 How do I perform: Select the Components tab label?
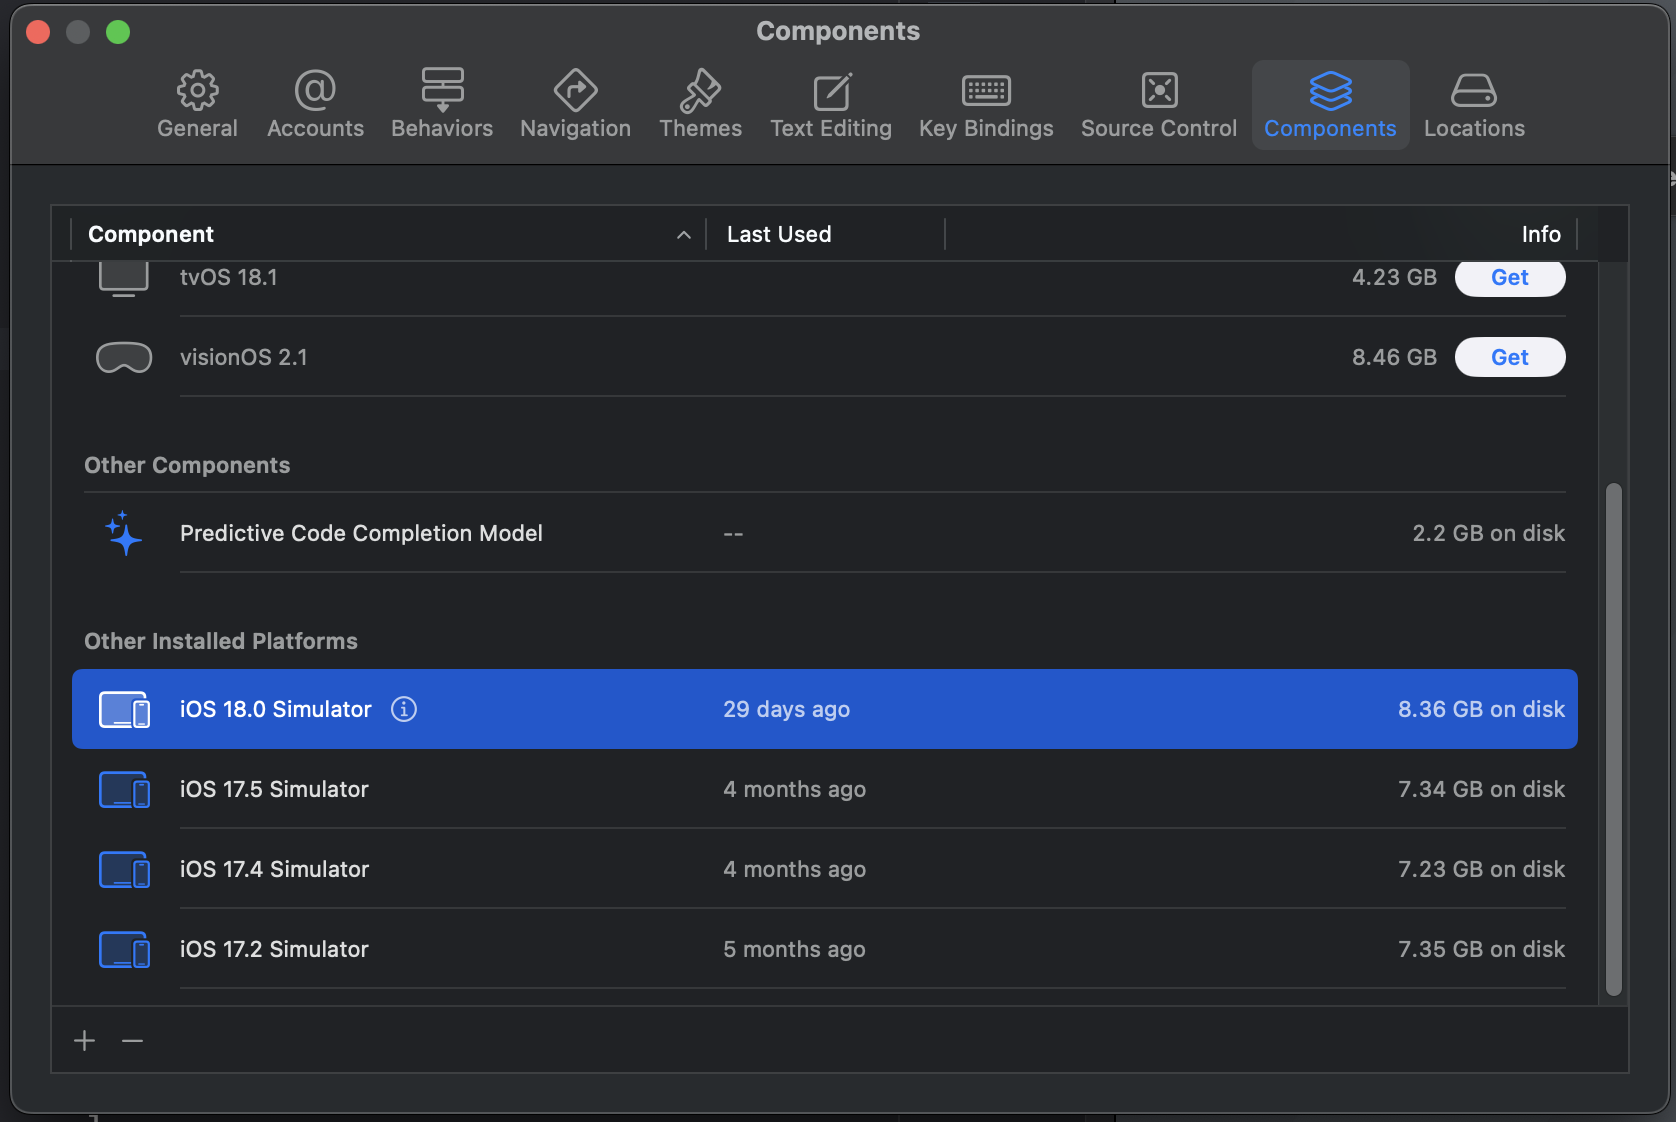point(1330,128)
